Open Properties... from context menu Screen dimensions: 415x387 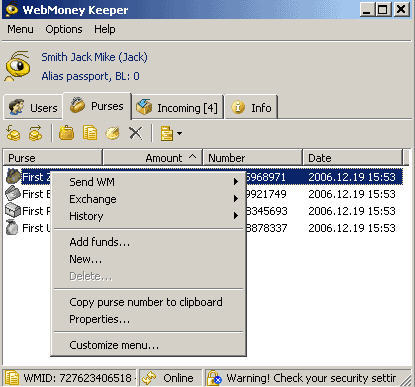[148, 319]
